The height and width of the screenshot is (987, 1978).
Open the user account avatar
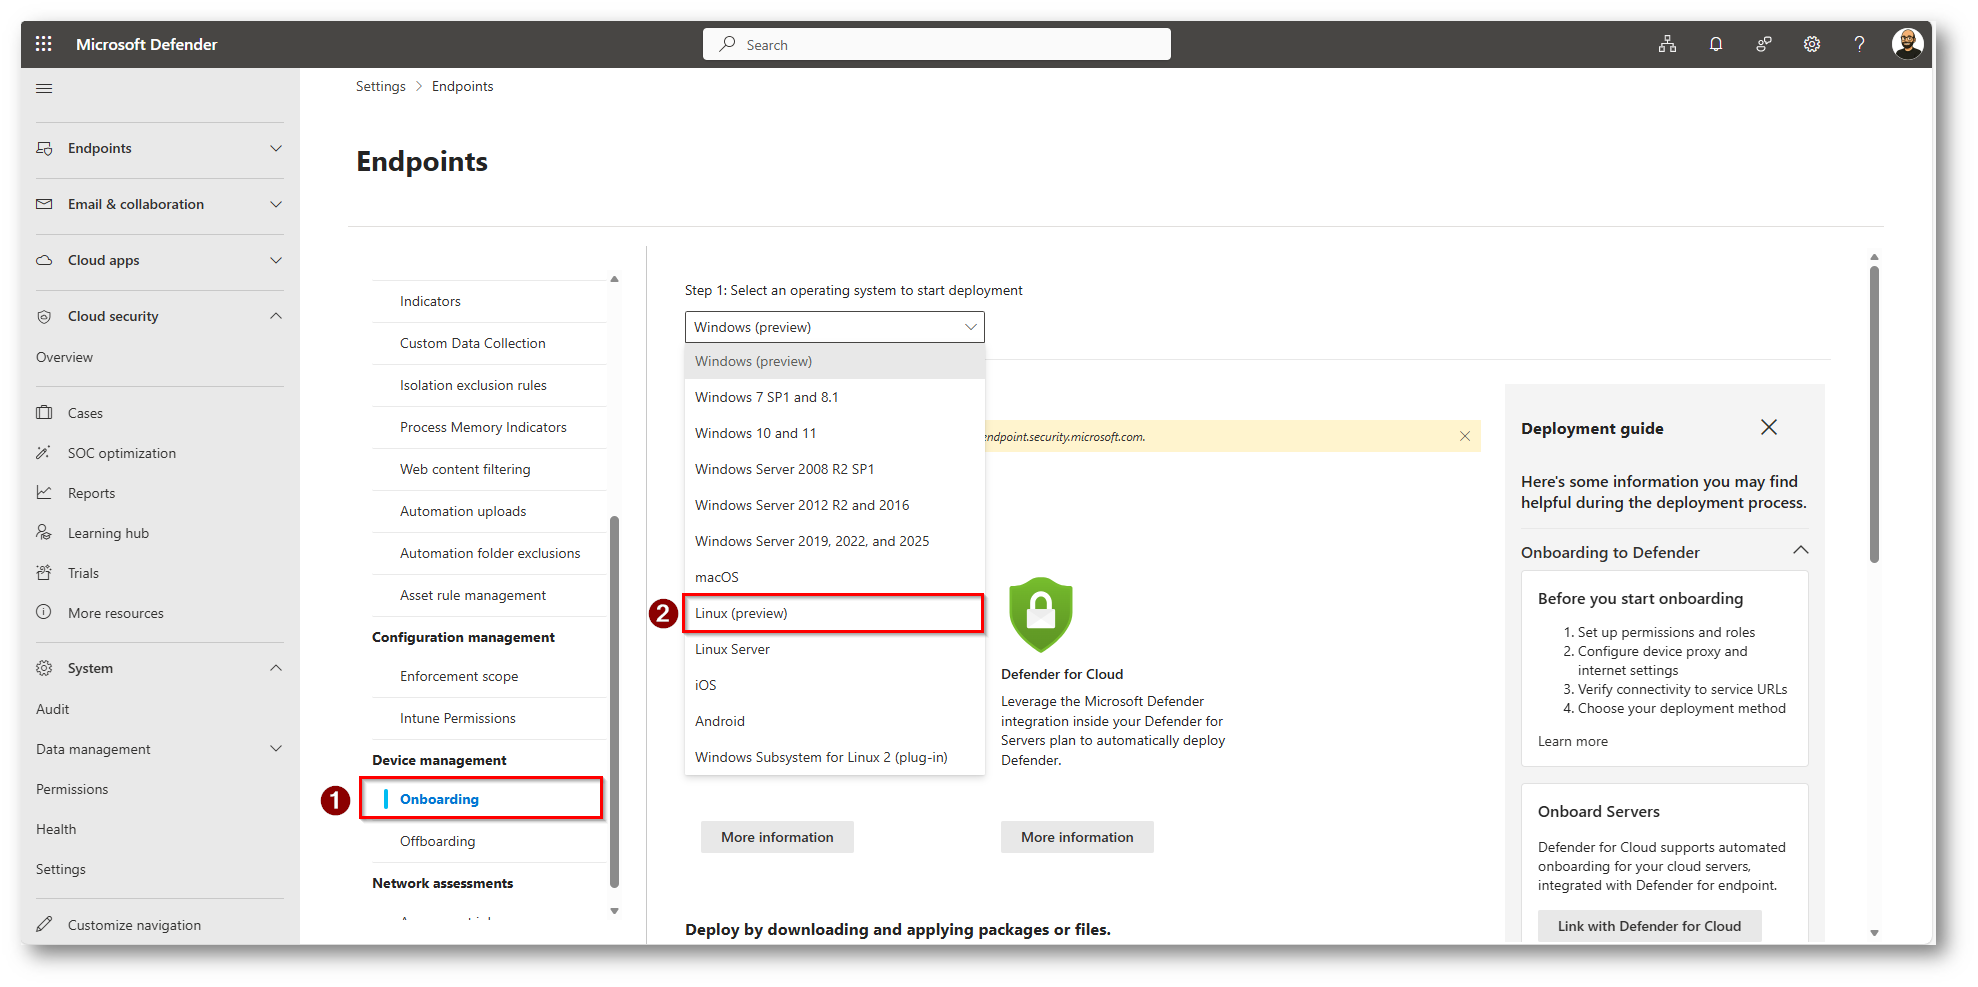point(1907,44)
